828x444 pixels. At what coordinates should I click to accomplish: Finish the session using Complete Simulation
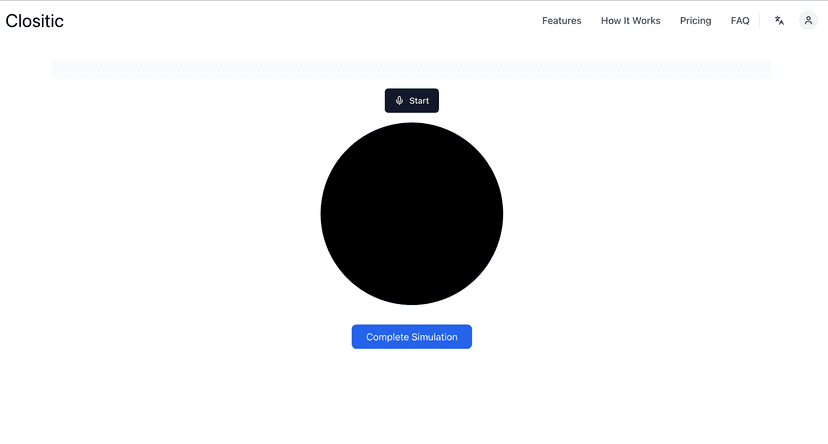(411, 337)
